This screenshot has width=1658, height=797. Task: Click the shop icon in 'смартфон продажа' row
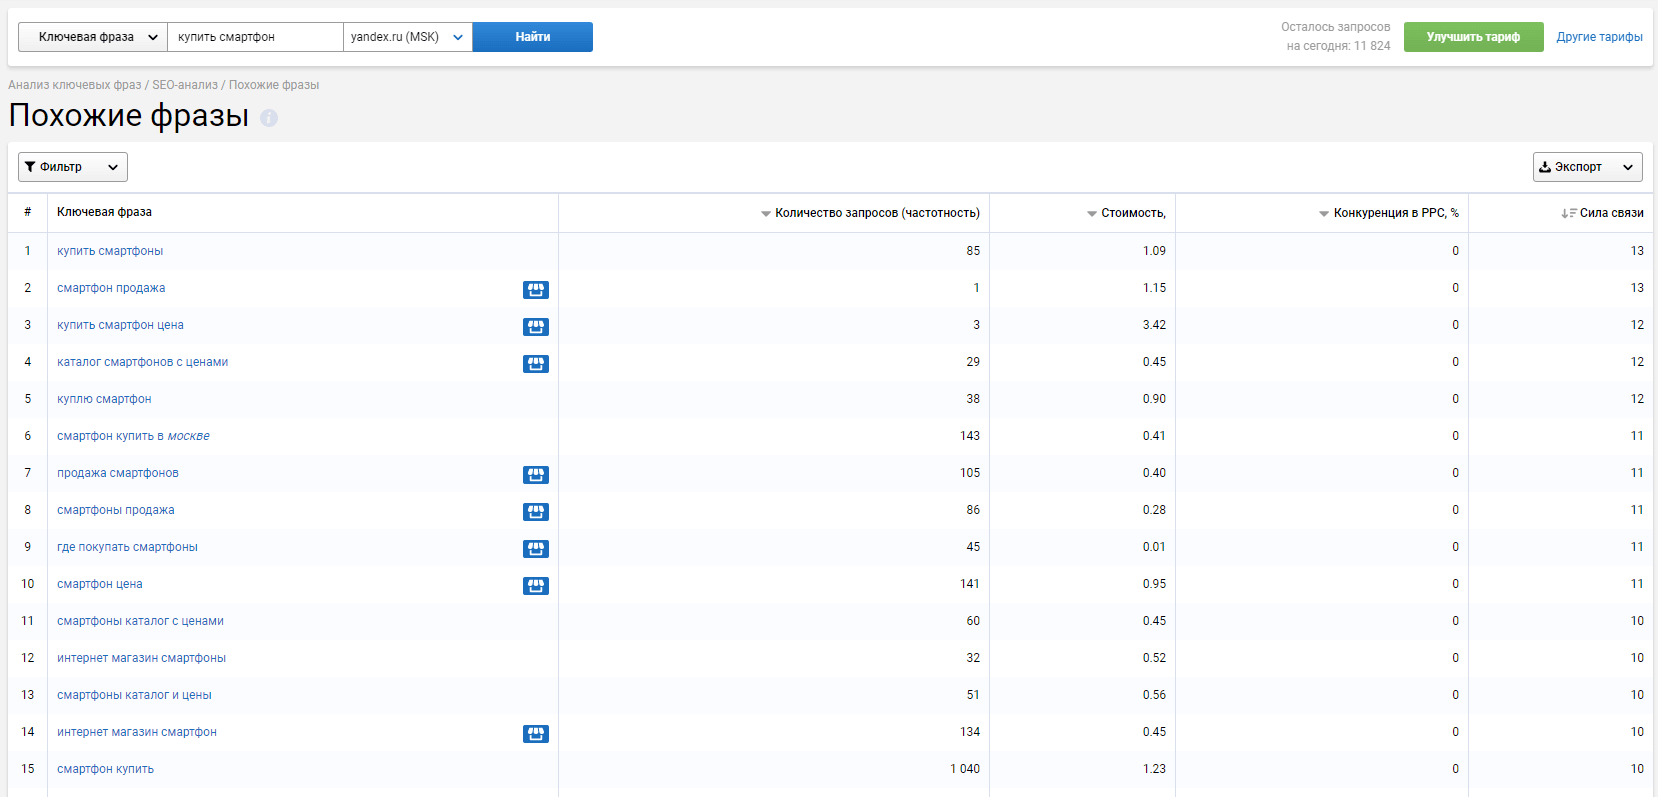536,290
